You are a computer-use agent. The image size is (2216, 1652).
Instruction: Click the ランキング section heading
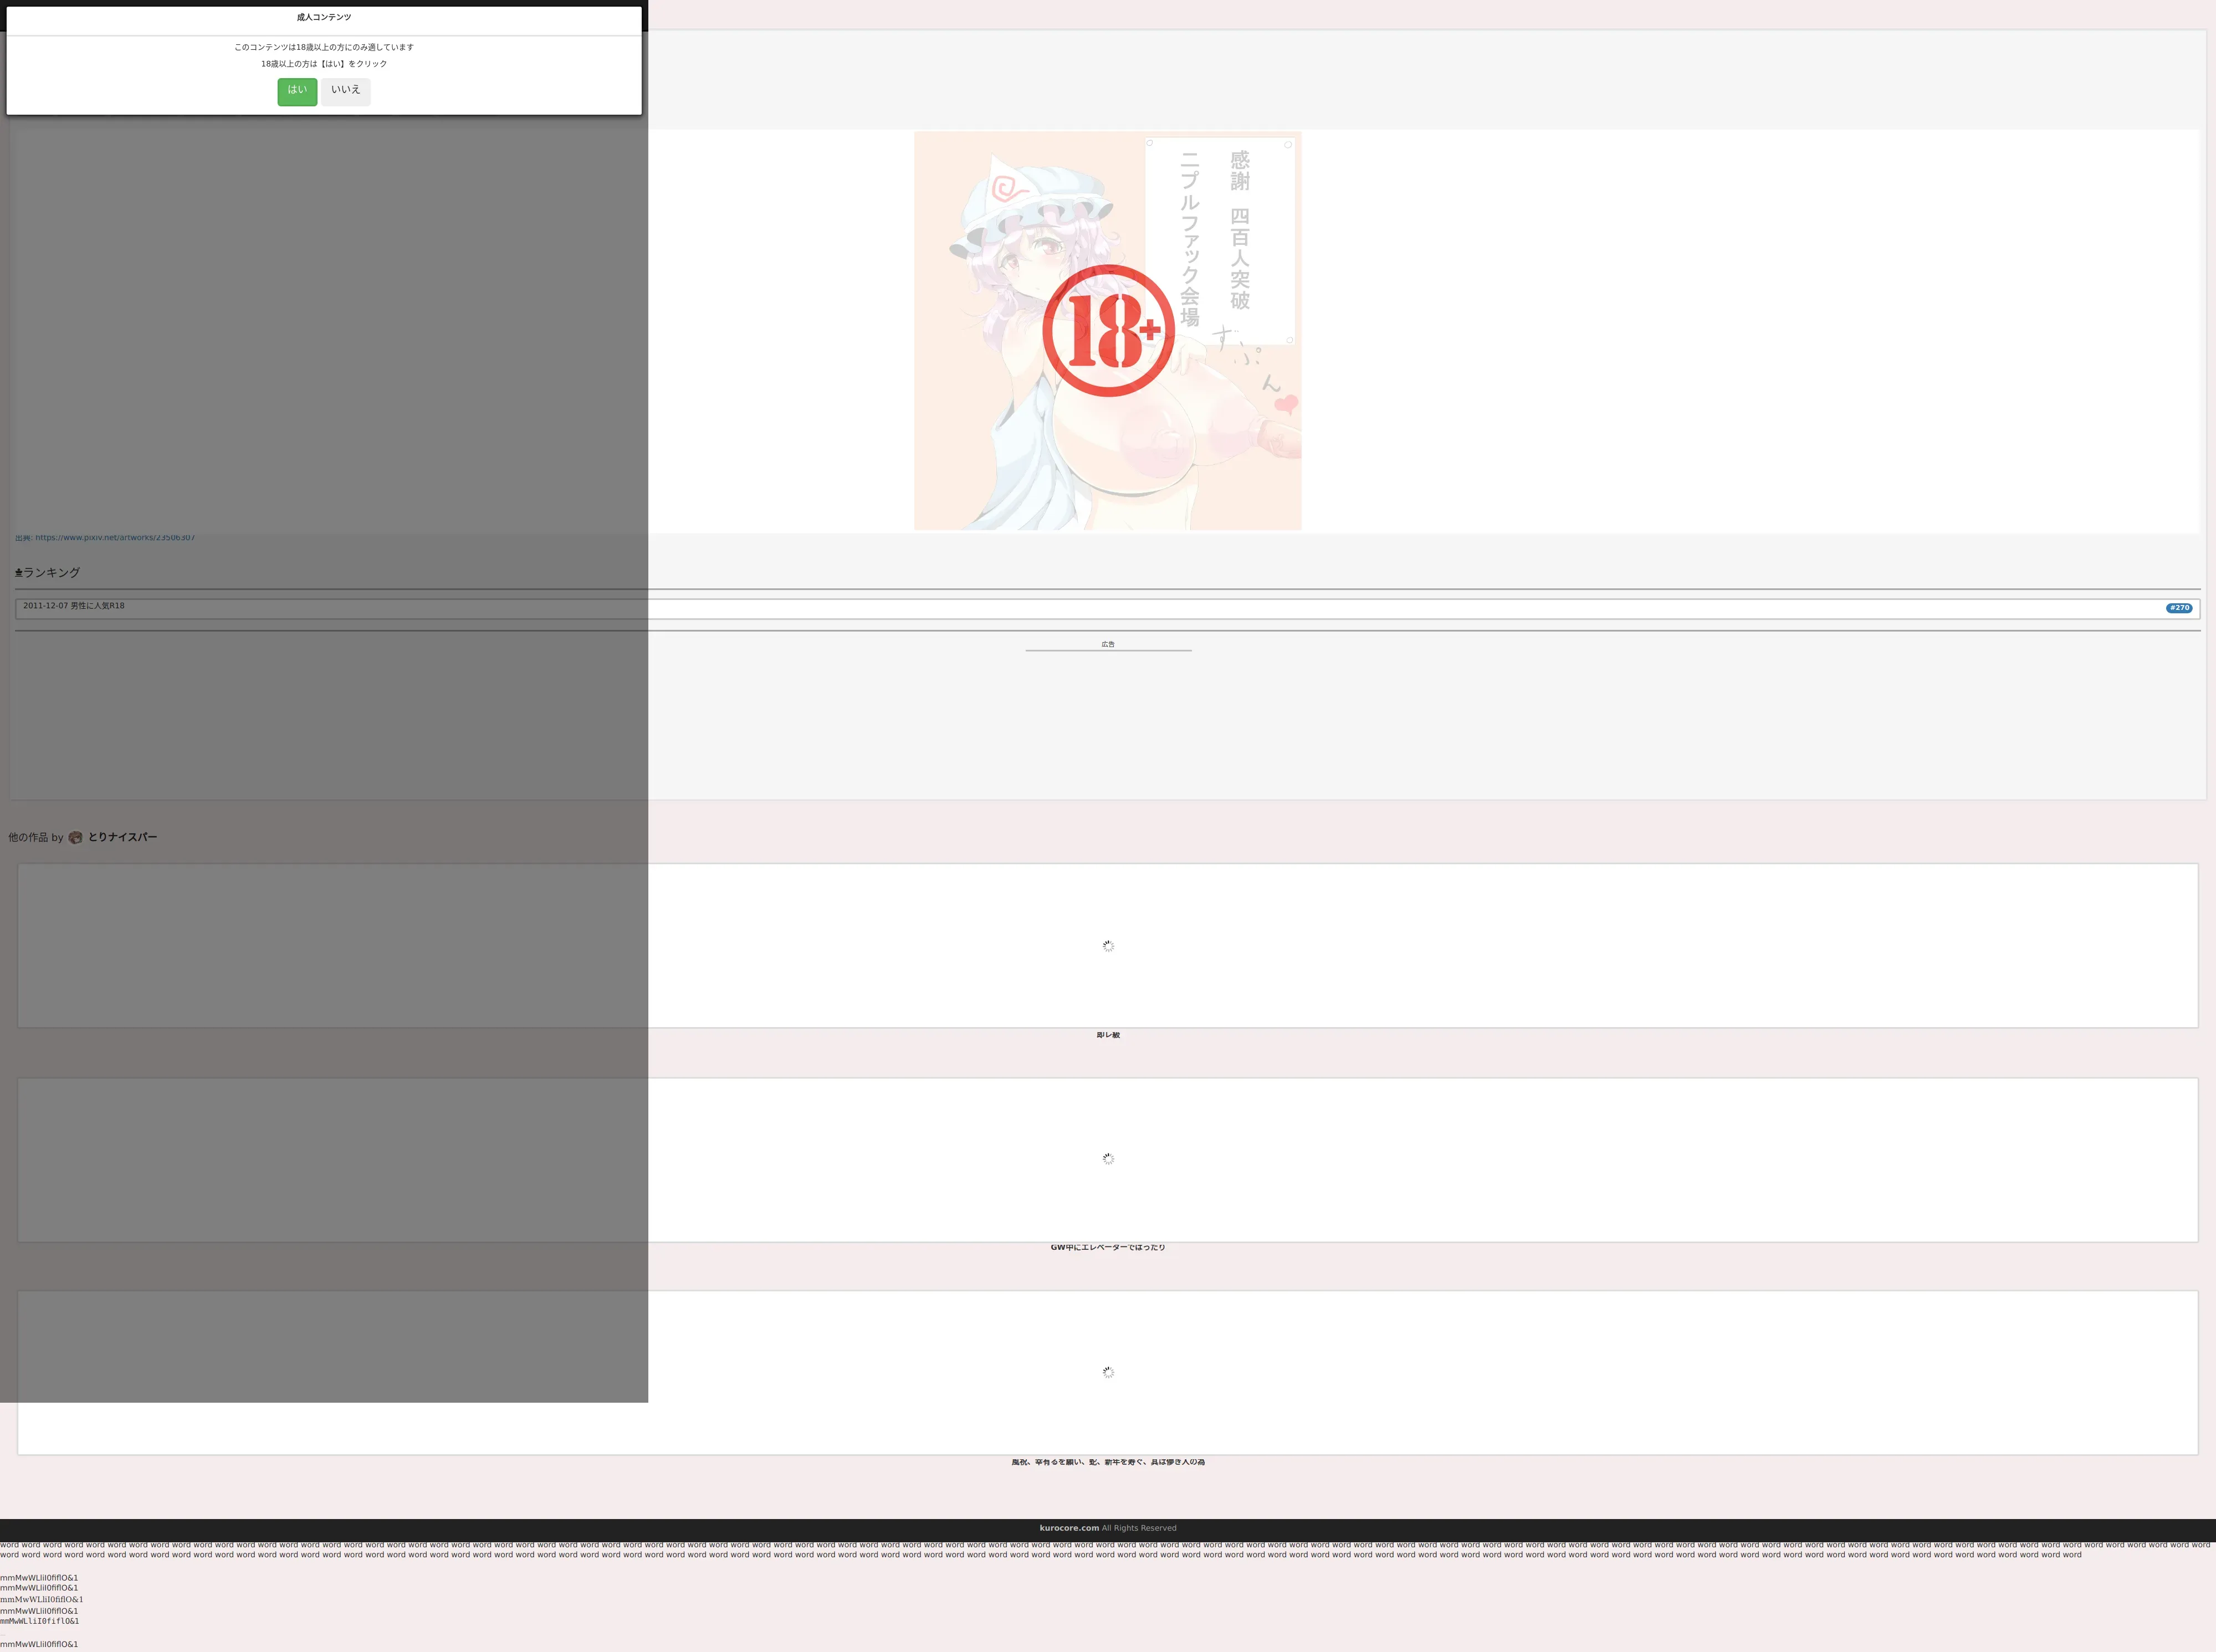tap(51, 573)
